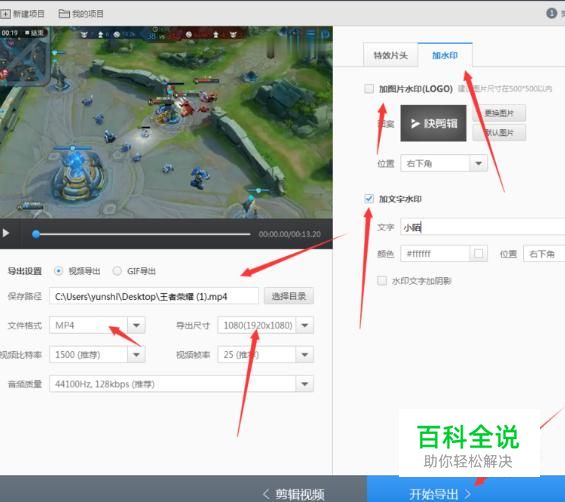Click the 保存路径 file path field
Image resolution: width=565 pixels, height=502 pixels.
click(x=154, y=296)
